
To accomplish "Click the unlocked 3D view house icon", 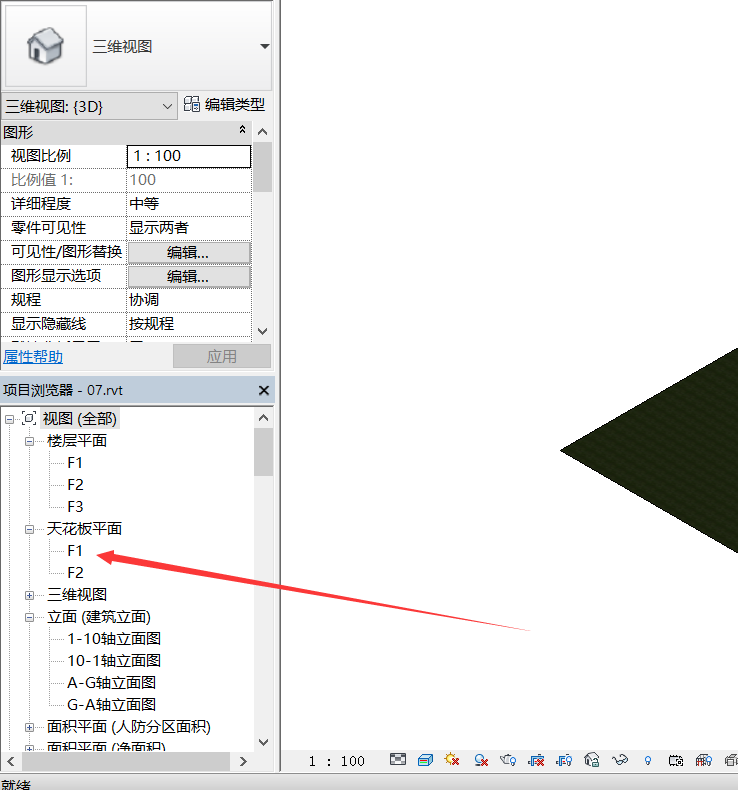I will pyautogui.click(x=592, y=761).
